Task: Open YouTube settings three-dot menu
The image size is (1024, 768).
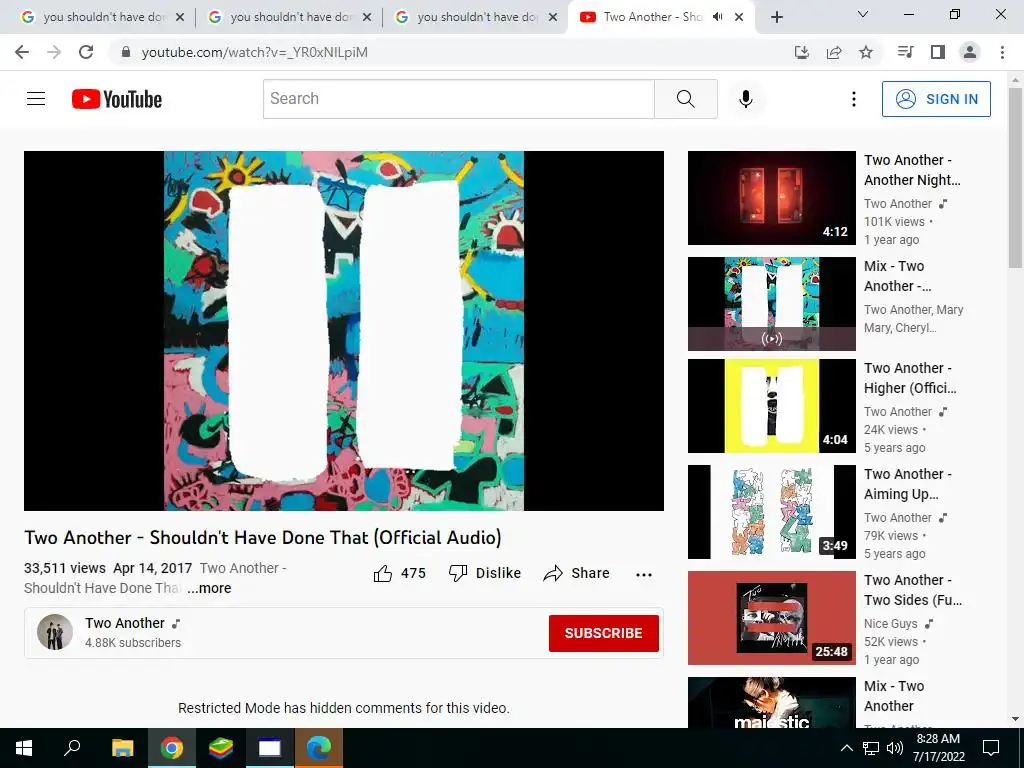Action: pyautogui.click(x=854, y=99)
